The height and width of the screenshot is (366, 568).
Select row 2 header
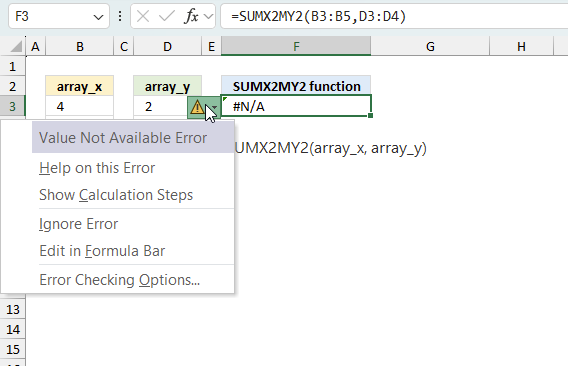click(x=13, y=86)
